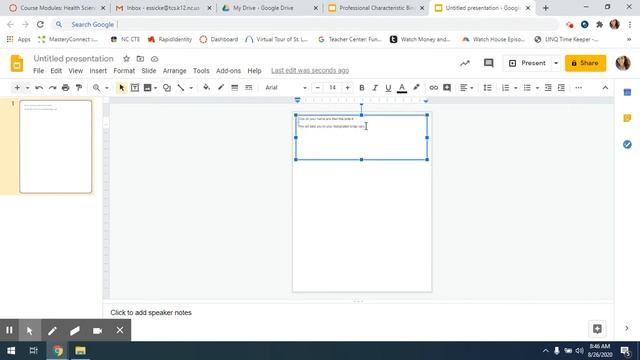Click the Undo arrow in the toolbar
The image size is (640, 360).
[39, 88]
